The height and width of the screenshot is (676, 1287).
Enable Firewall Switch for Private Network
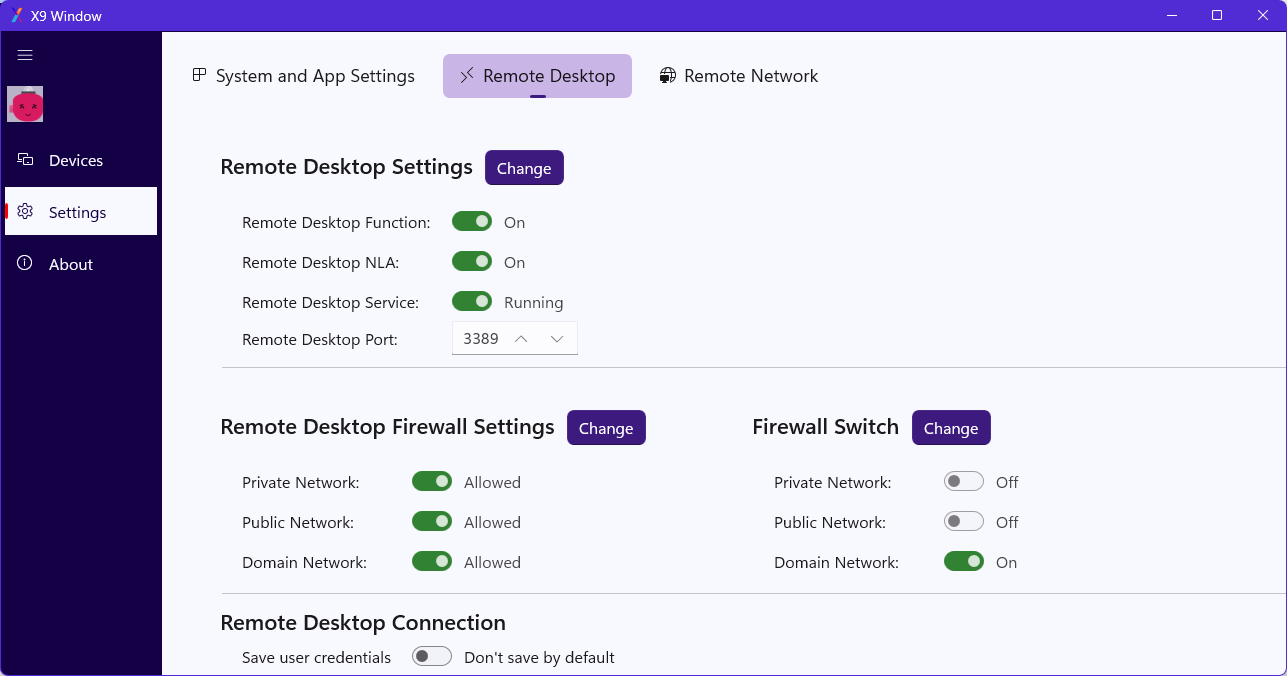point(964,482)
